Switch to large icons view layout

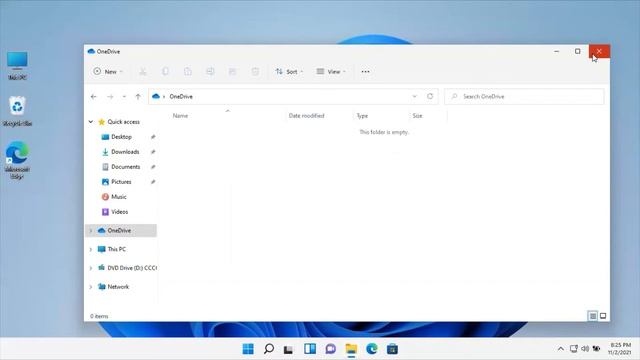603,316
